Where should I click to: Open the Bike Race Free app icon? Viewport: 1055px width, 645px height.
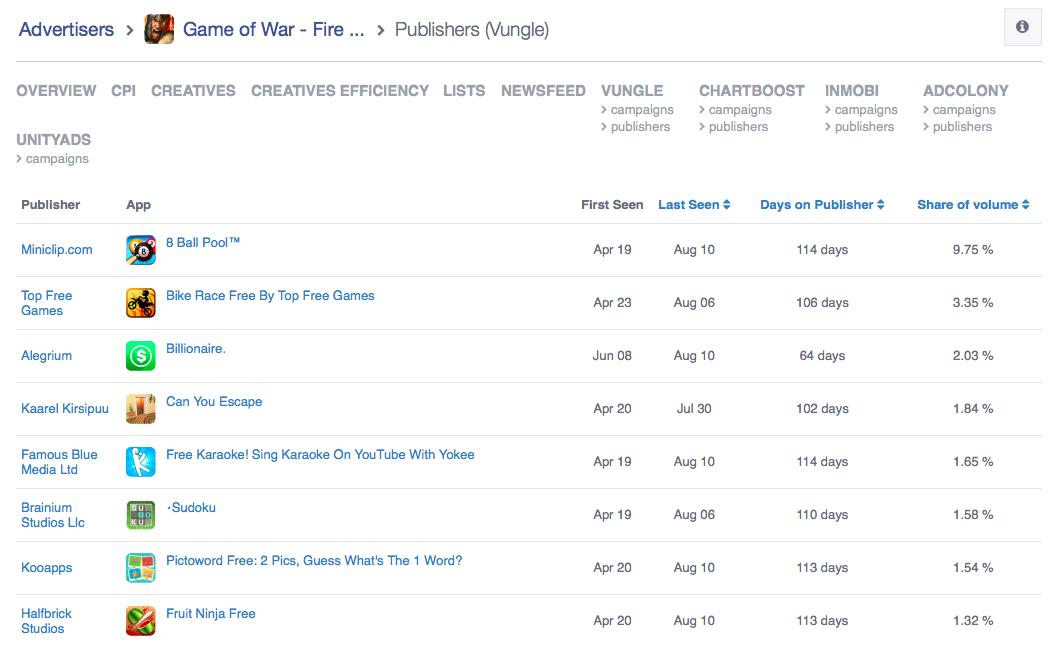[x=141, y=303]
